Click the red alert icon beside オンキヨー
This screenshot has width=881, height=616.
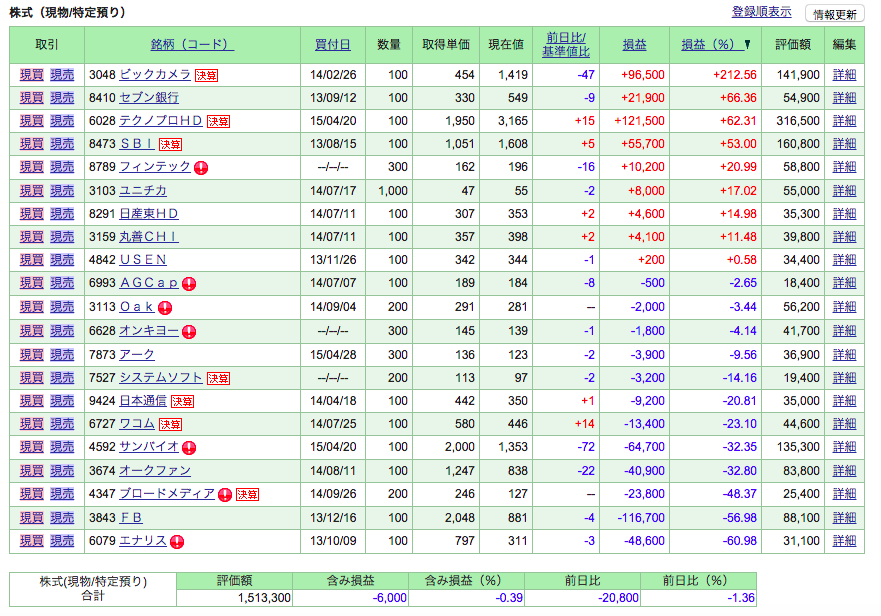click(x=189, y=332)
